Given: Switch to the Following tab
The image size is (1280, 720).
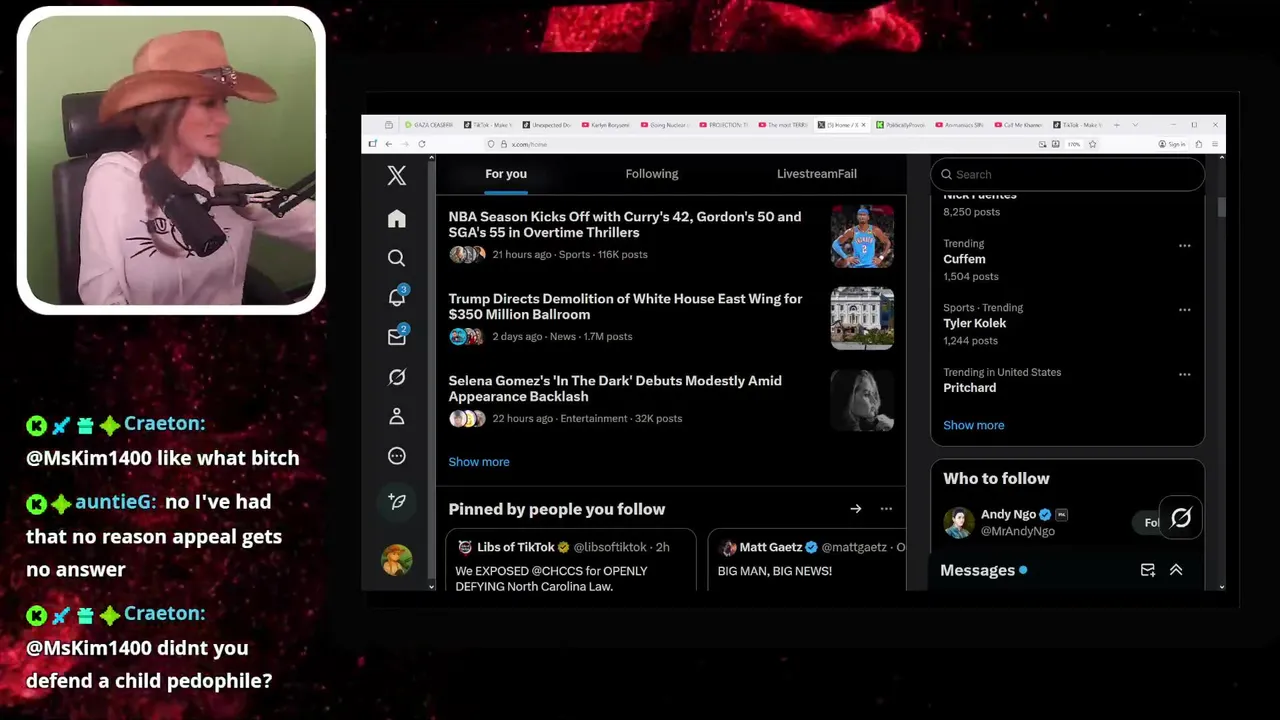Looking at the screenshot, I should point(652,174).
